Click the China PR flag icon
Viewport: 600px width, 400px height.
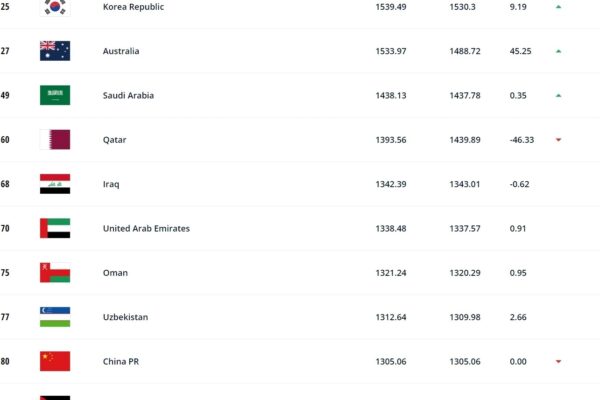click(55, 361)
